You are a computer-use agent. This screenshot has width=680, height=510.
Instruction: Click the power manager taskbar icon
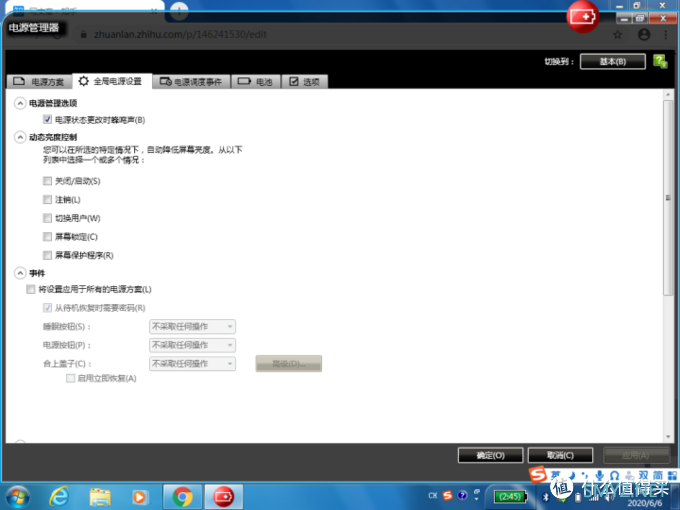pos(222,496)
